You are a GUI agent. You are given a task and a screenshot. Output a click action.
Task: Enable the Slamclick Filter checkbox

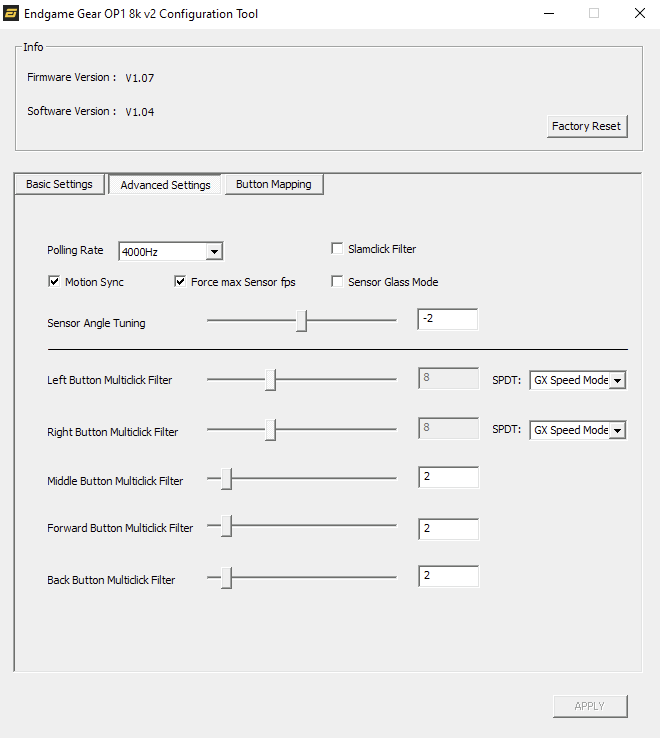pos(337,249)
